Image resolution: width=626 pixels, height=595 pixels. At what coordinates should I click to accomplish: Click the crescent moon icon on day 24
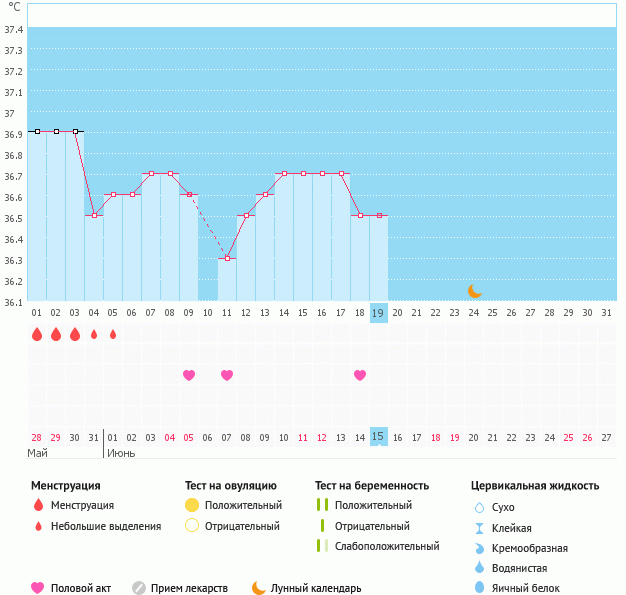[475, 291]
